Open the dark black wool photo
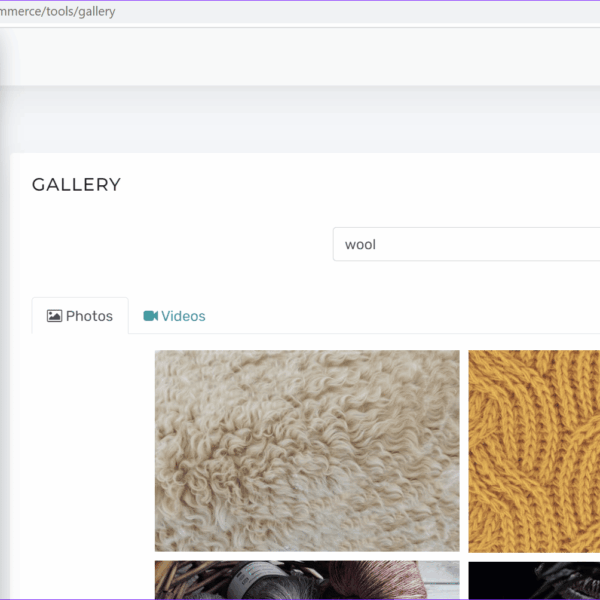This screenshot has height=600, width=600. tap(534, 580)
